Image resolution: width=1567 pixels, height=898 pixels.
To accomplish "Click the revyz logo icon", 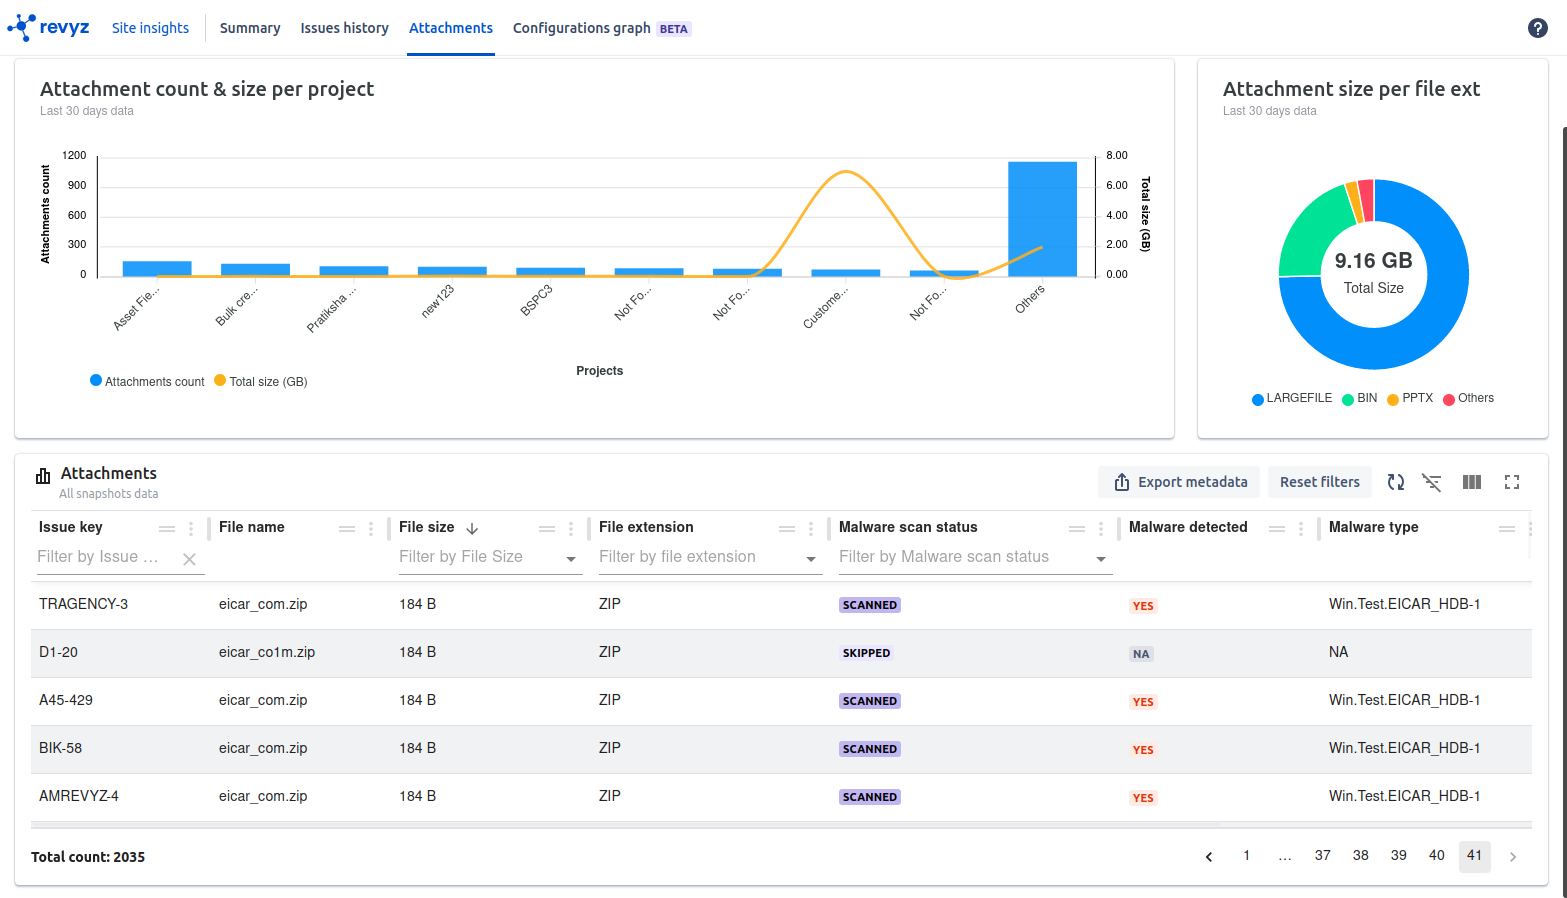I will click(x=22, y=27).
